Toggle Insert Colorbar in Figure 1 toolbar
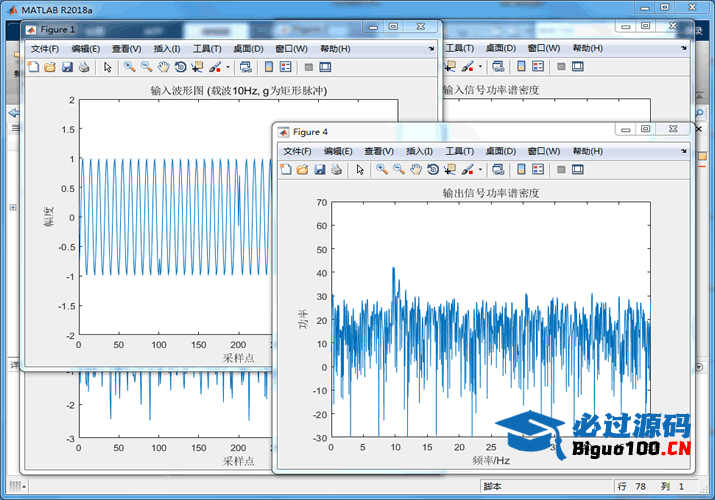The width and height of the screenshot is (715, 500). [x=269, y=67]
